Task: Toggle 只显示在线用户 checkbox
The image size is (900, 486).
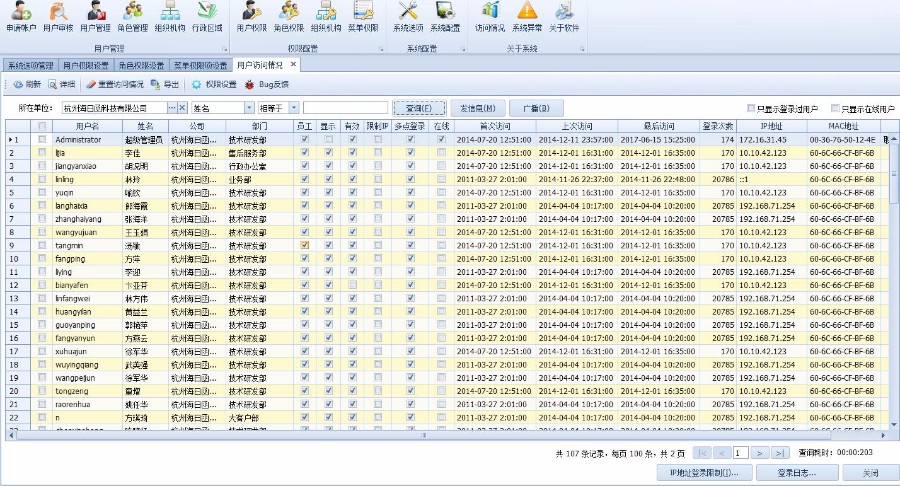Action: (835, 108)
